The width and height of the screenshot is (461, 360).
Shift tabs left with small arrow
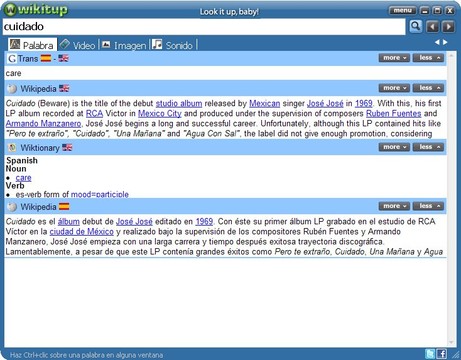tap(437, 42)
